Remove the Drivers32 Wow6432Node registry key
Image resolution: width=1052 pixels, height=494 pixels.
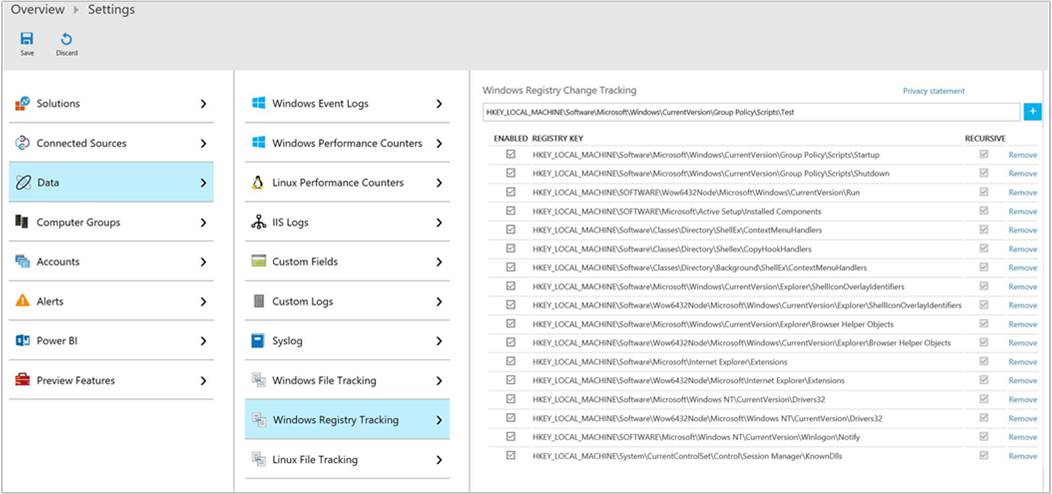(x=1022, y=418)
